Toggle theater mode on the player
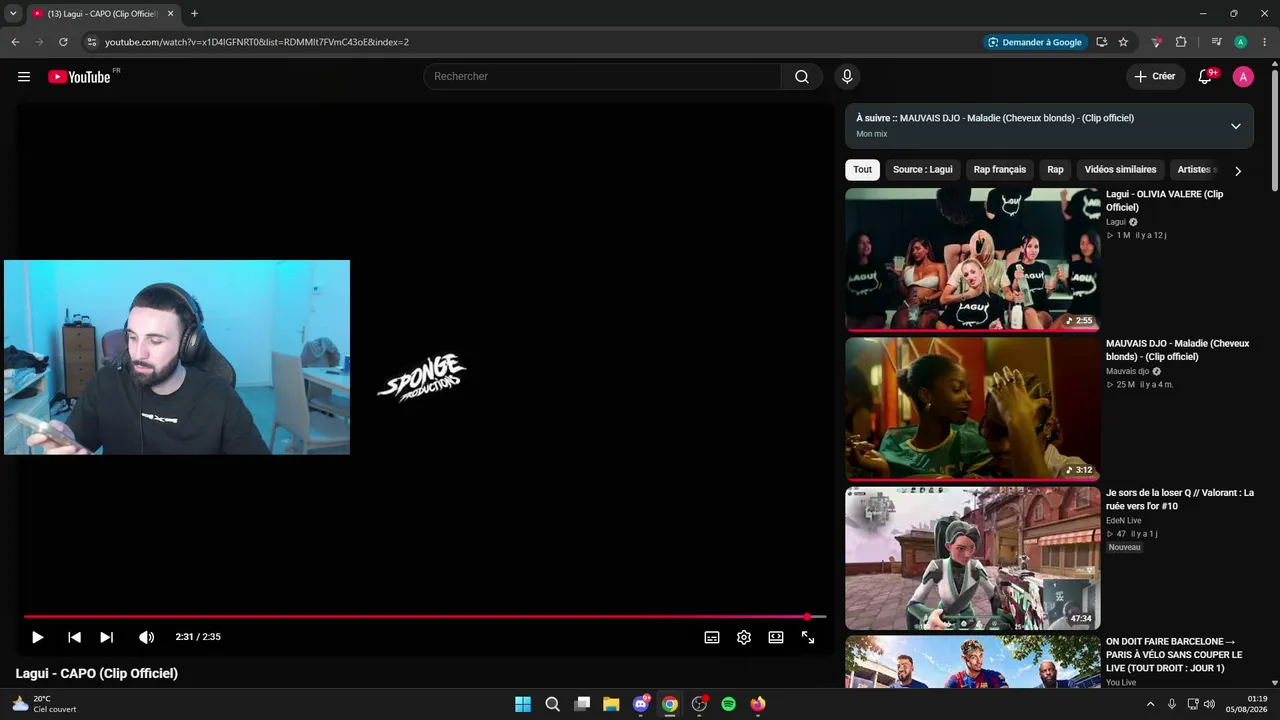1280x720 pixels. 776,637
